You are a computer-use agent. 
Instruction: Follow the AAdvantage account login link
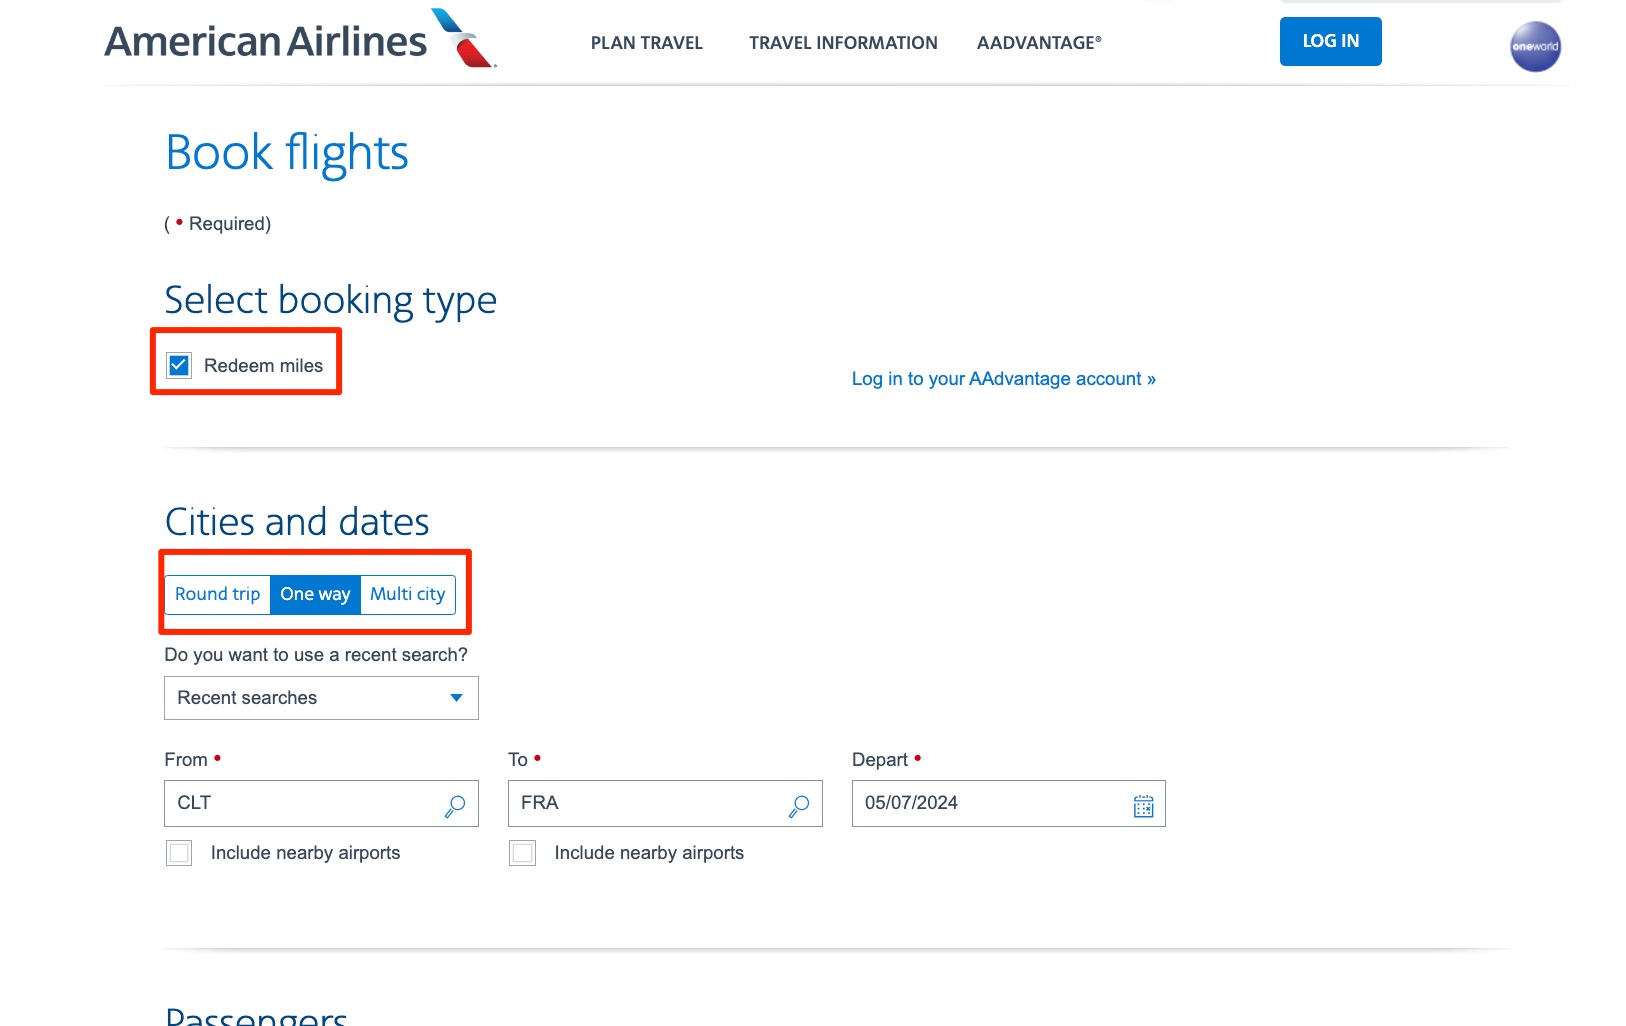click(1003, 379)
